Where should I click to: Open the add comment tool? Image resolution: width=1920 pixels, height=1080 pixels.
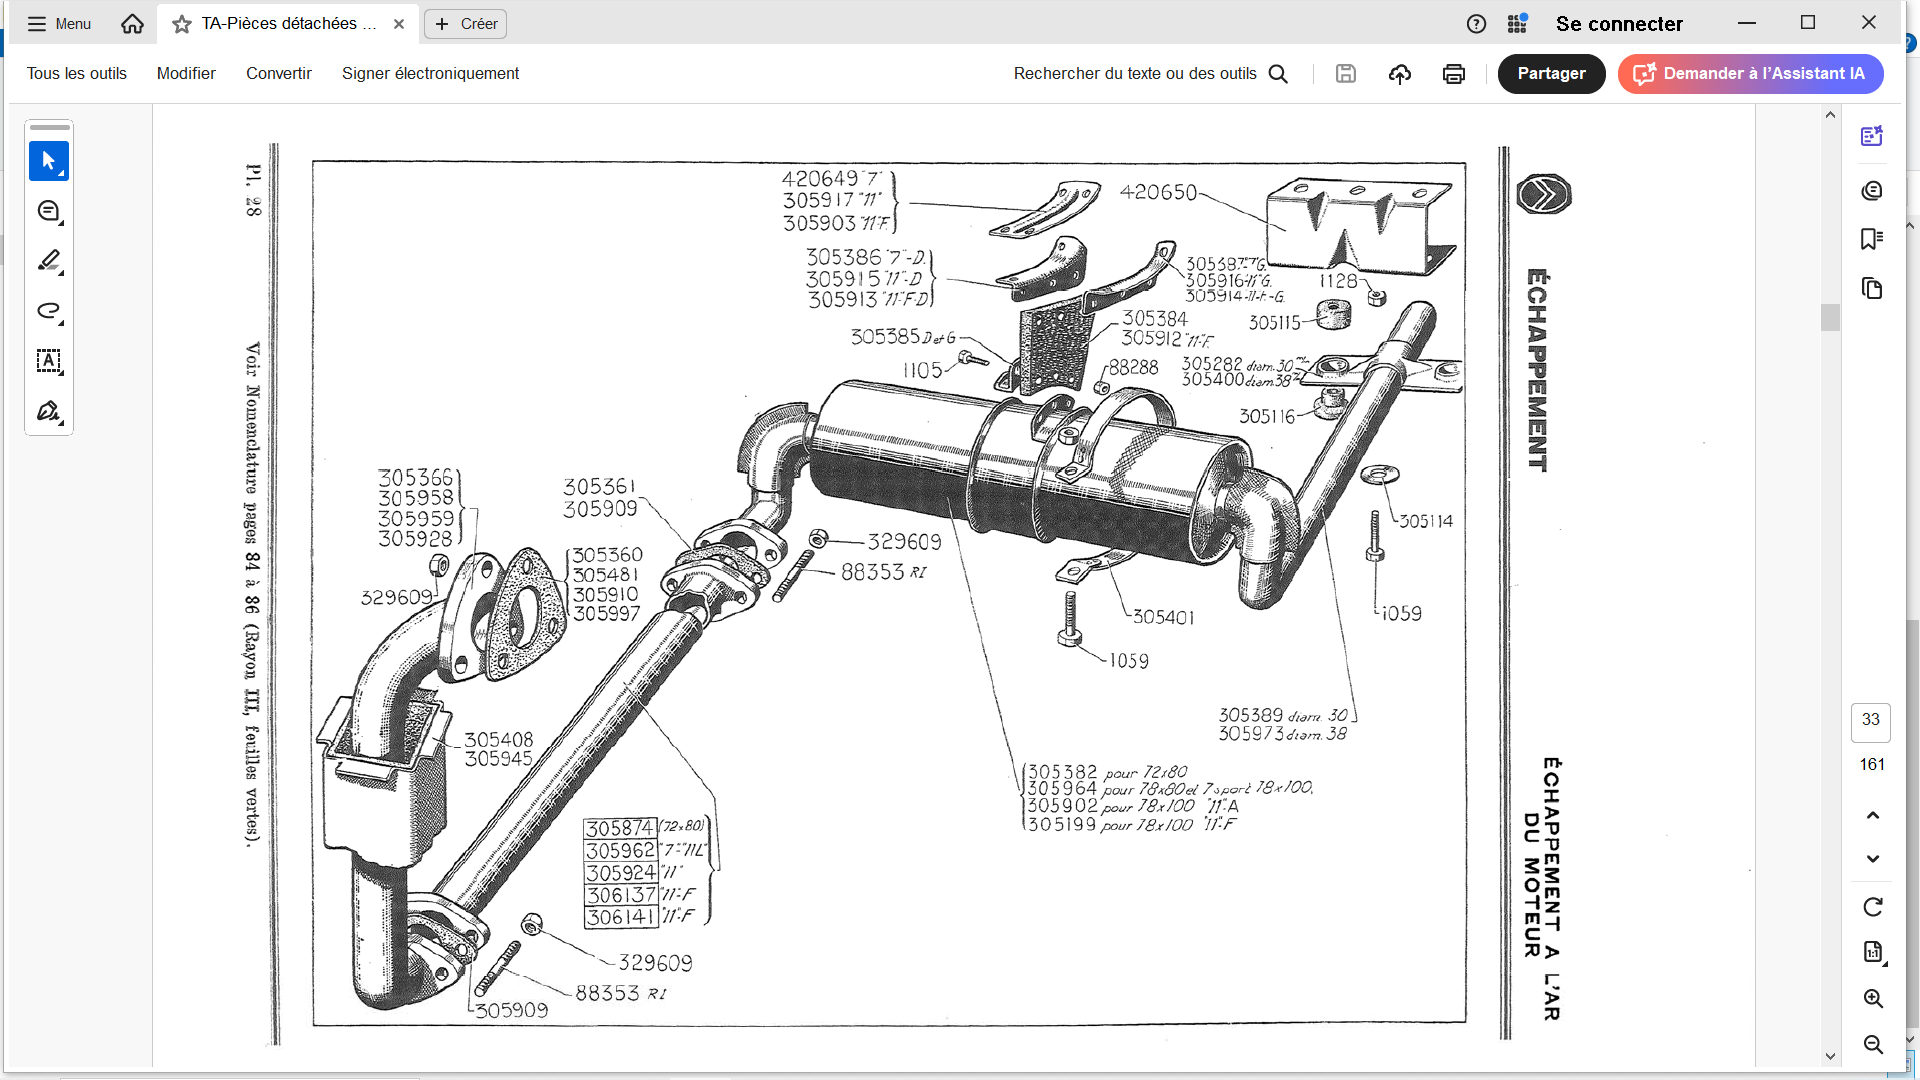tap(48, 211)
